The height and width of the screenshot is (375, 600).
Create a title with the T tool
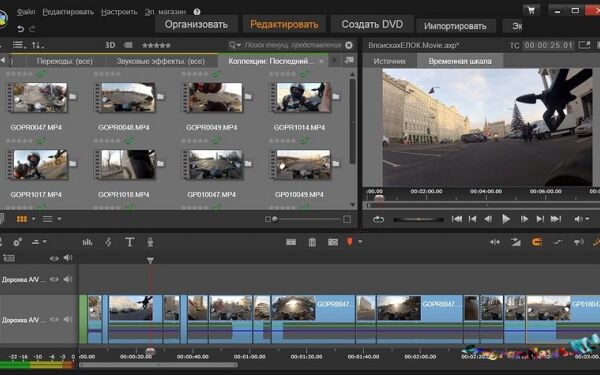pos(130,242)
